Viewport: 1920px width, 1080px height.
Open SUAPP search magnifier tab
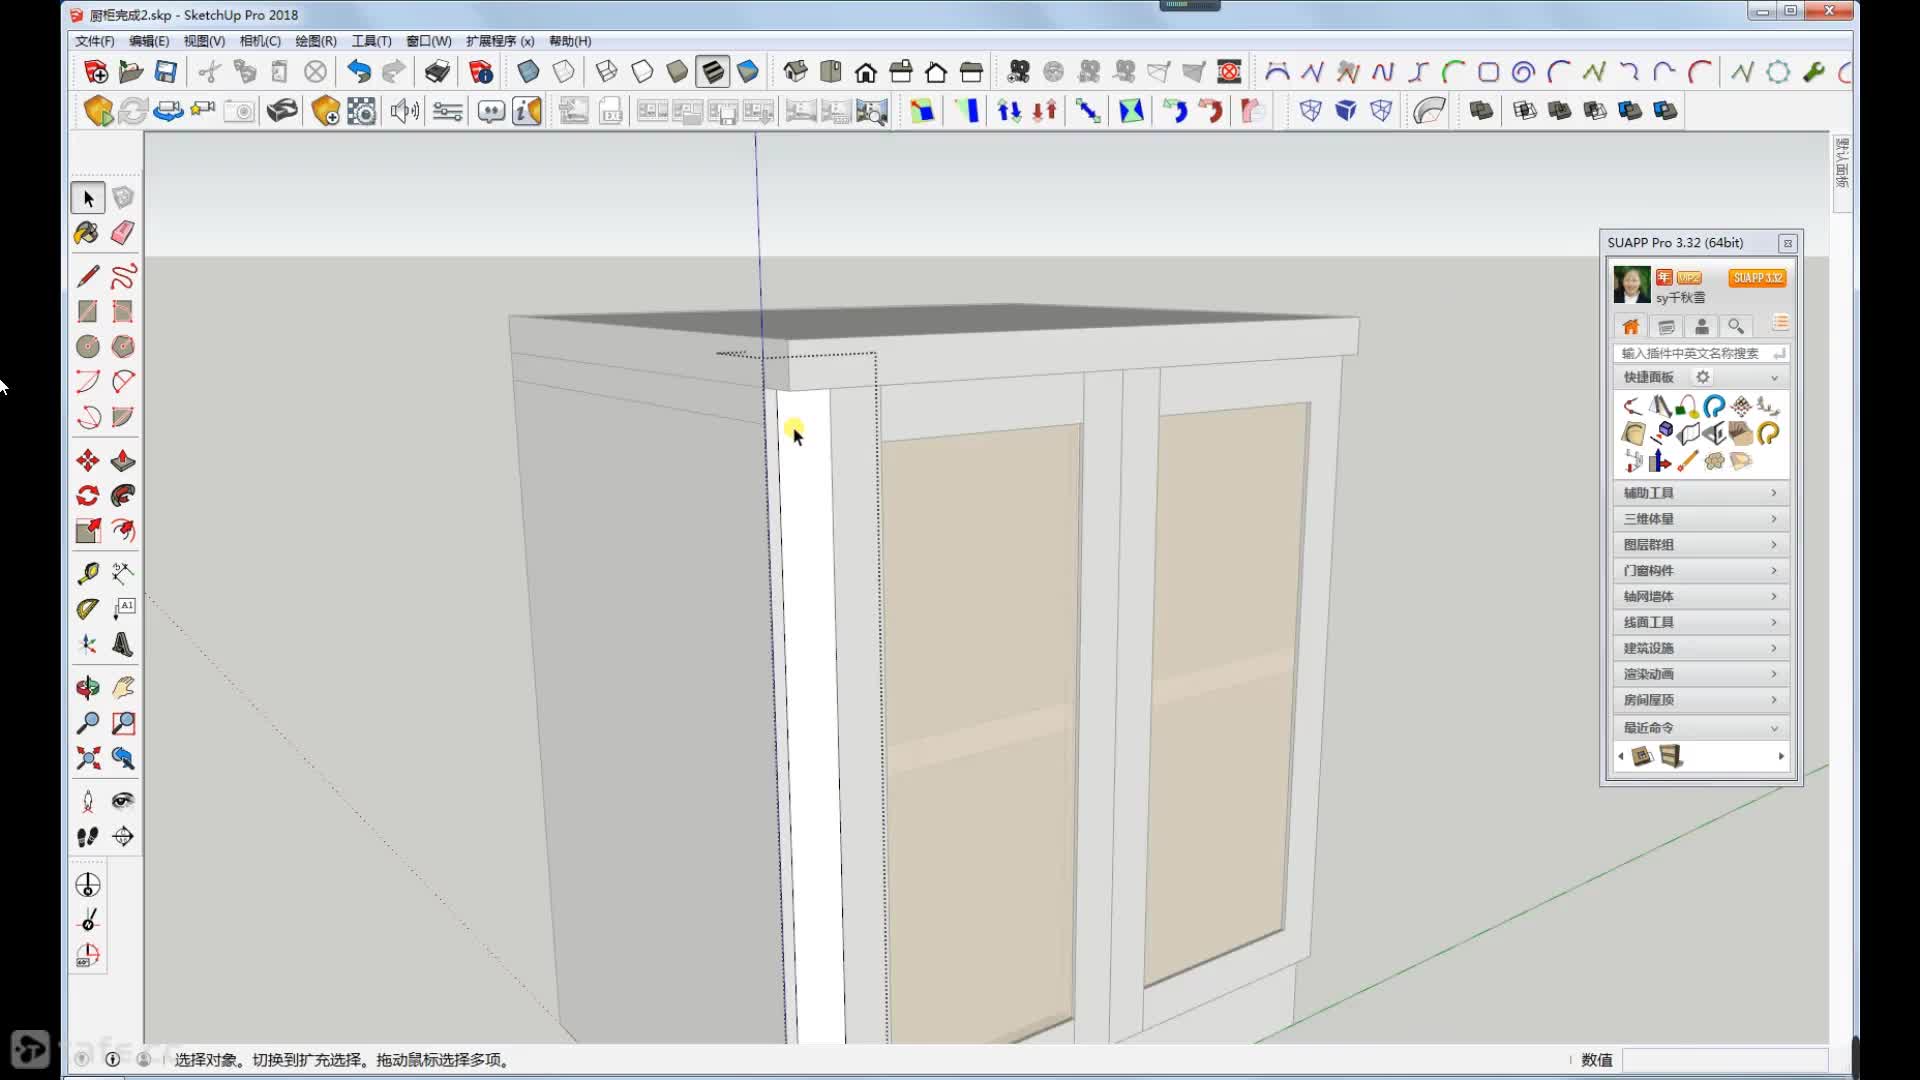click(x=1736, y=327)
